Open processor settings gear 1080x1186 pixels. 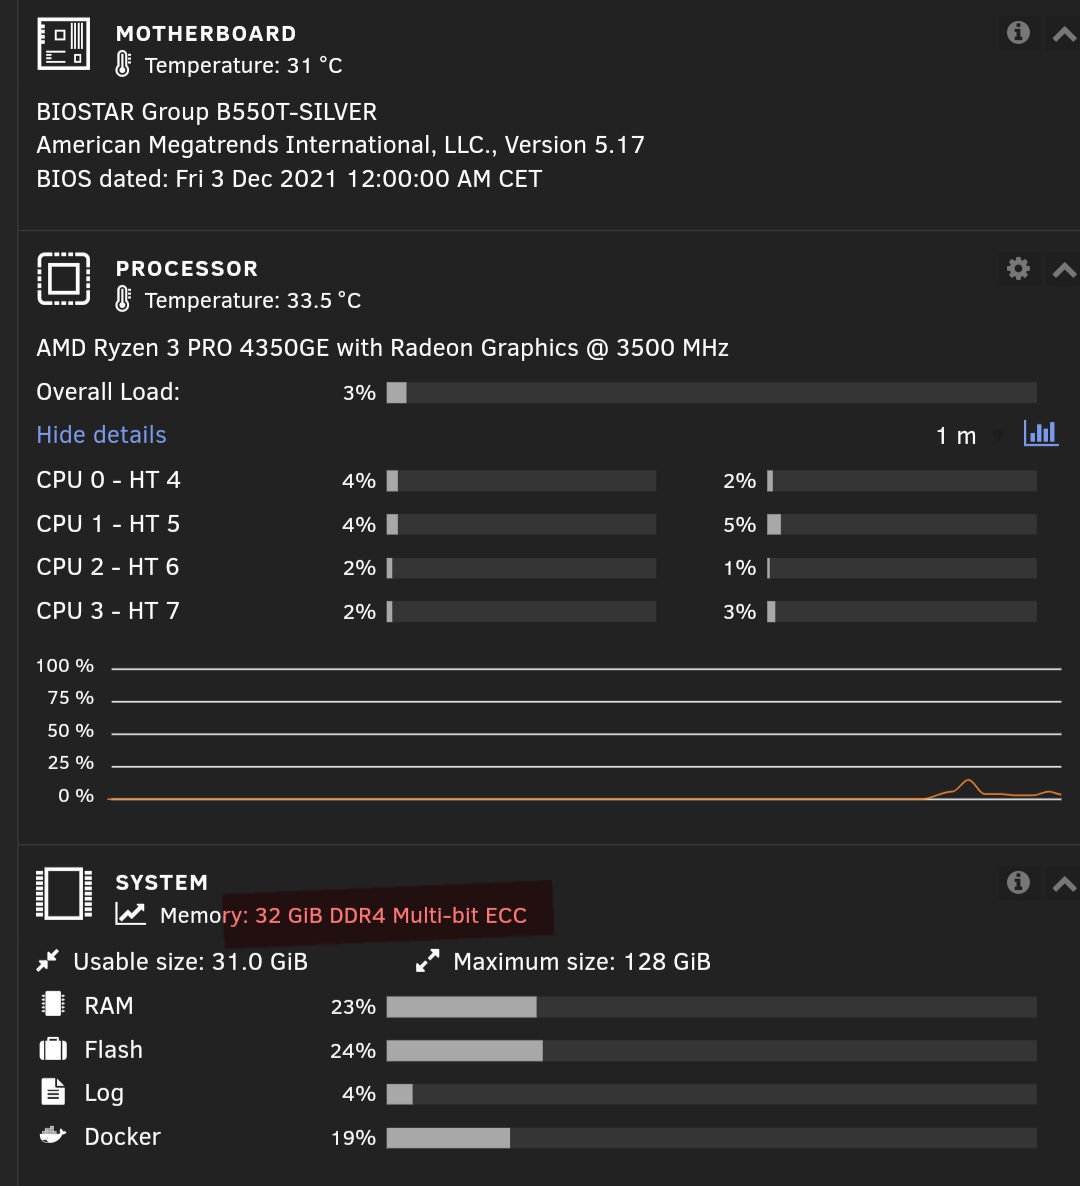(1018, 268)
